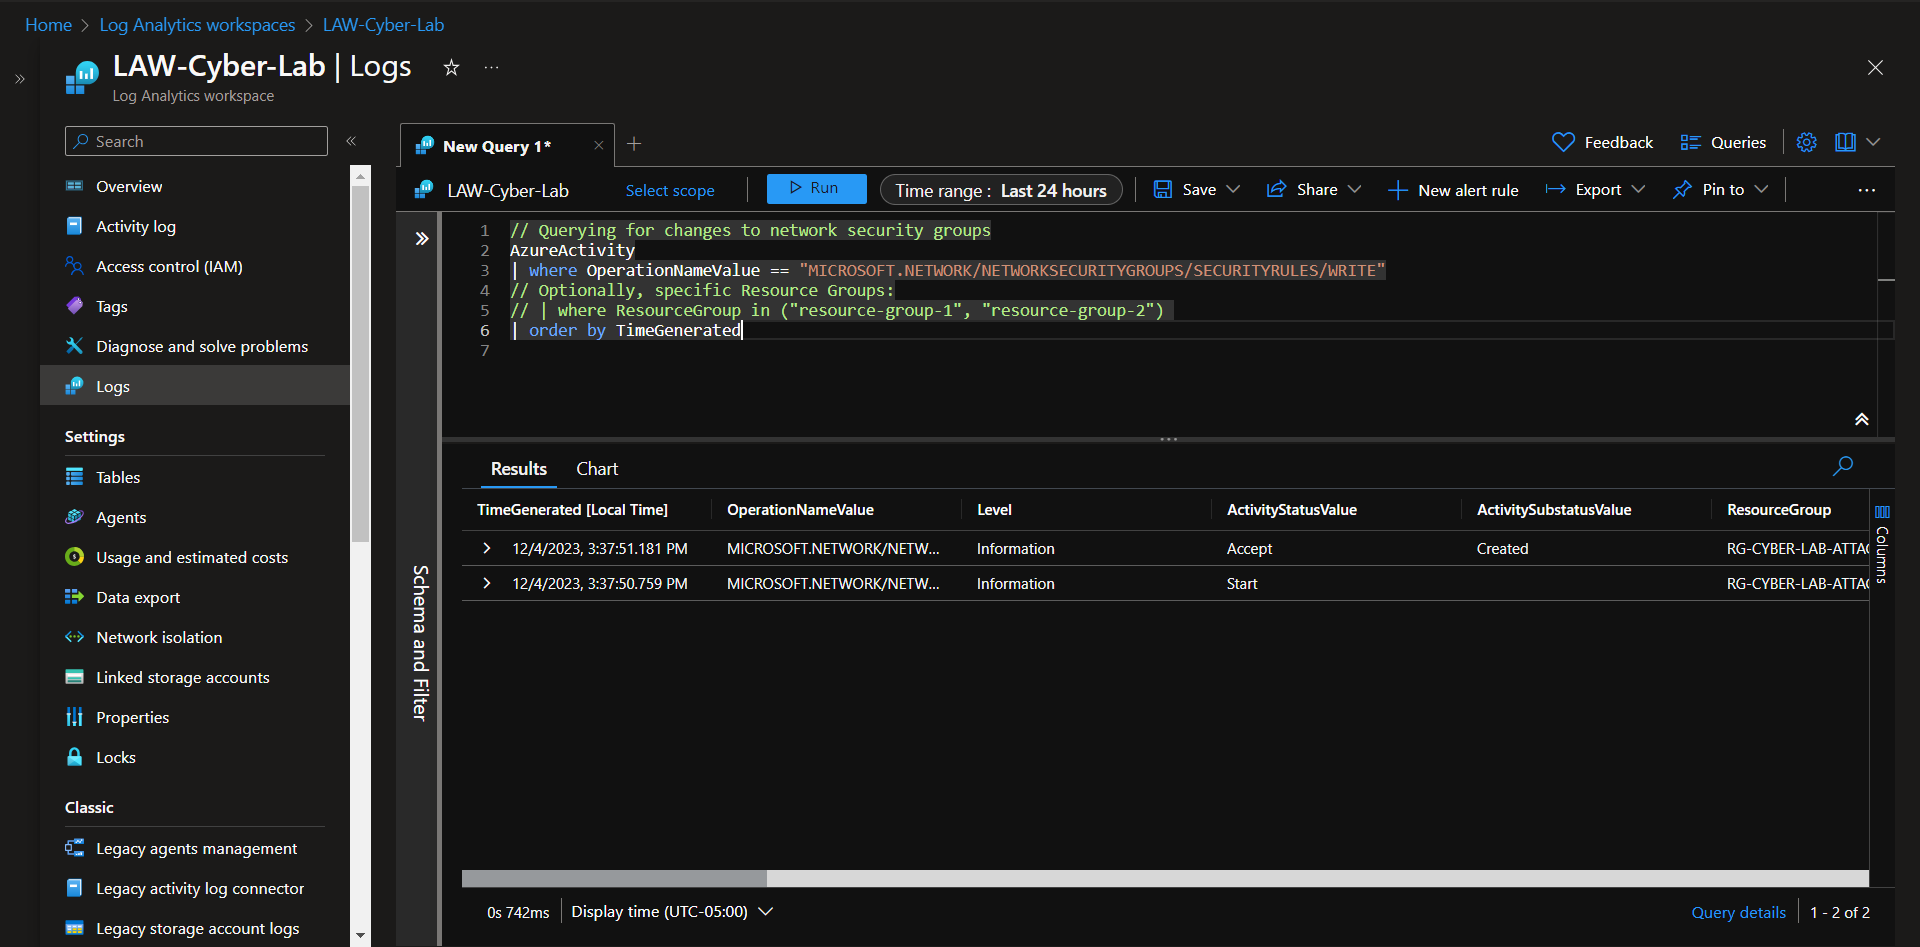Viewport: 1920px width, 947px height.
Task: Switch to the Results tab
Action: pyautogui.click(x=518, y=469)
